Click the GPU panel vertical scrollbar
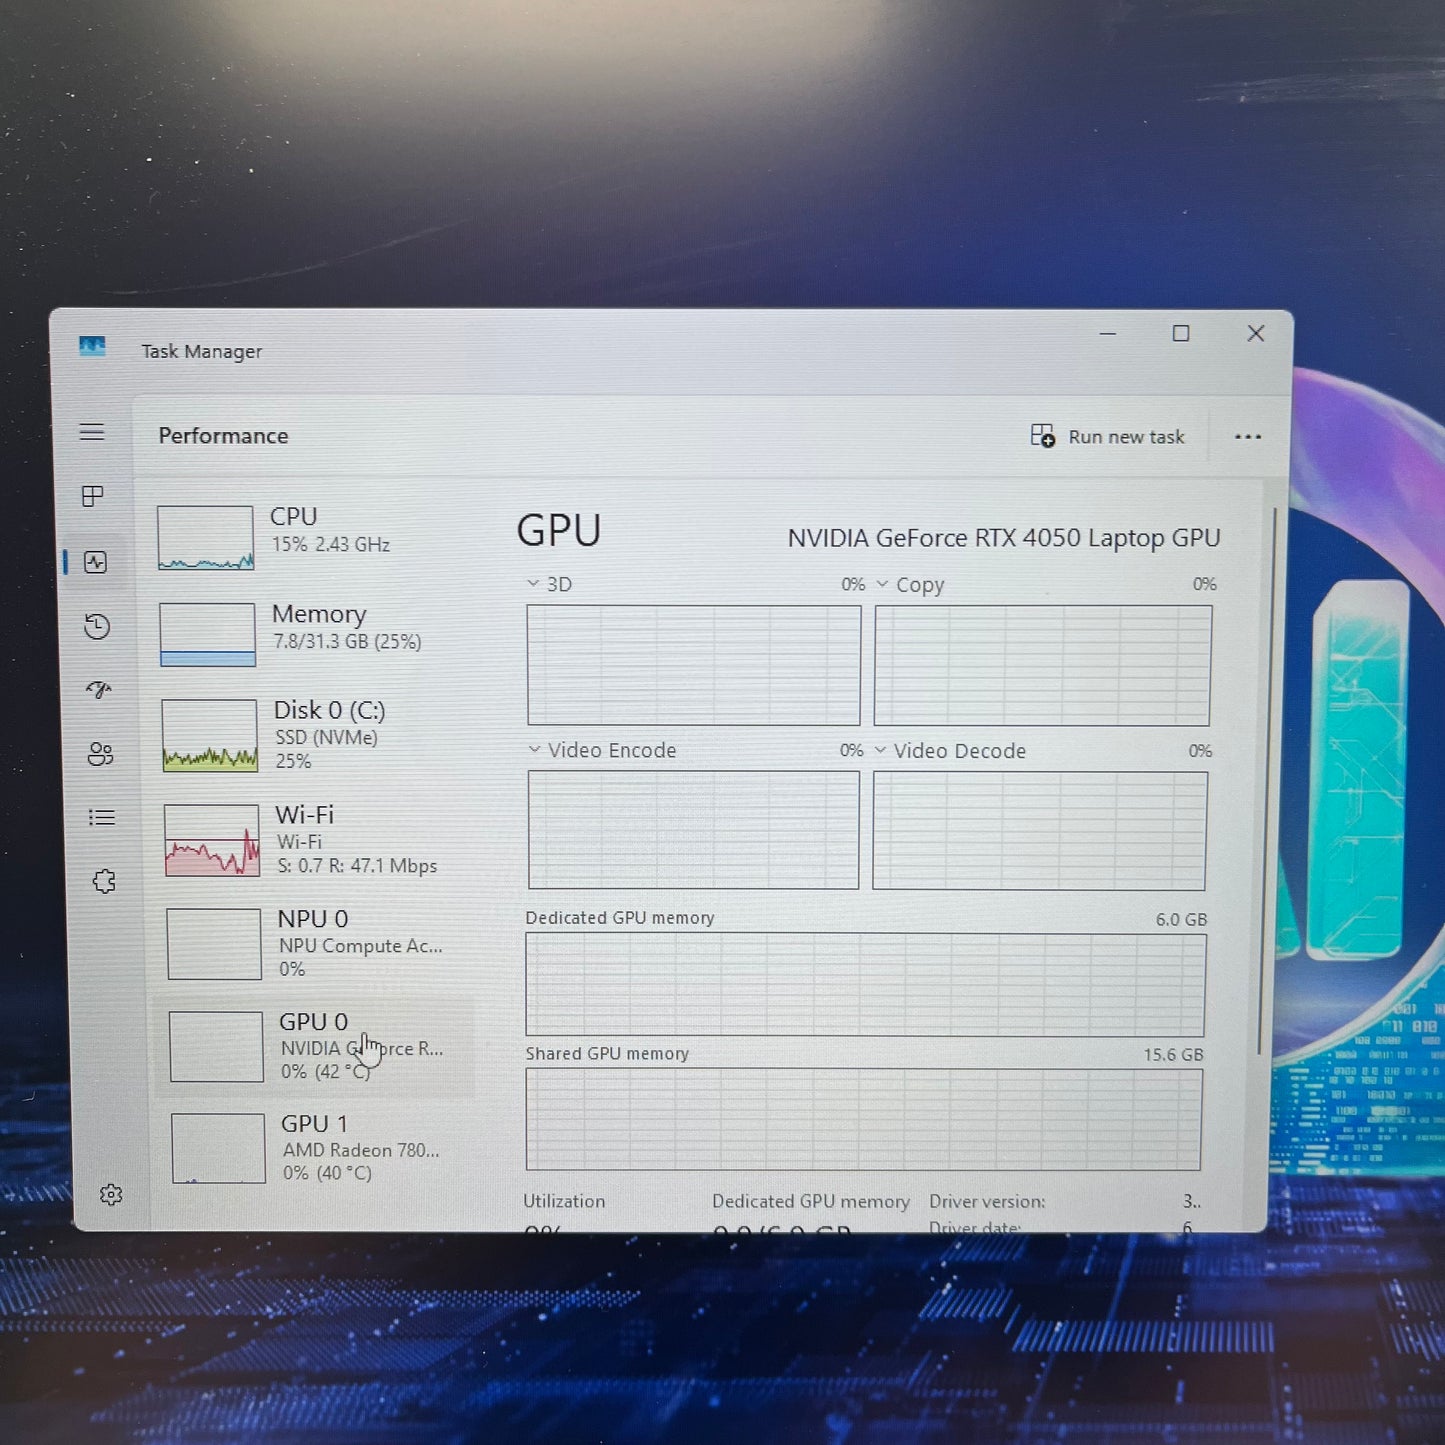1445x1445 pixels. [1268, 780]
